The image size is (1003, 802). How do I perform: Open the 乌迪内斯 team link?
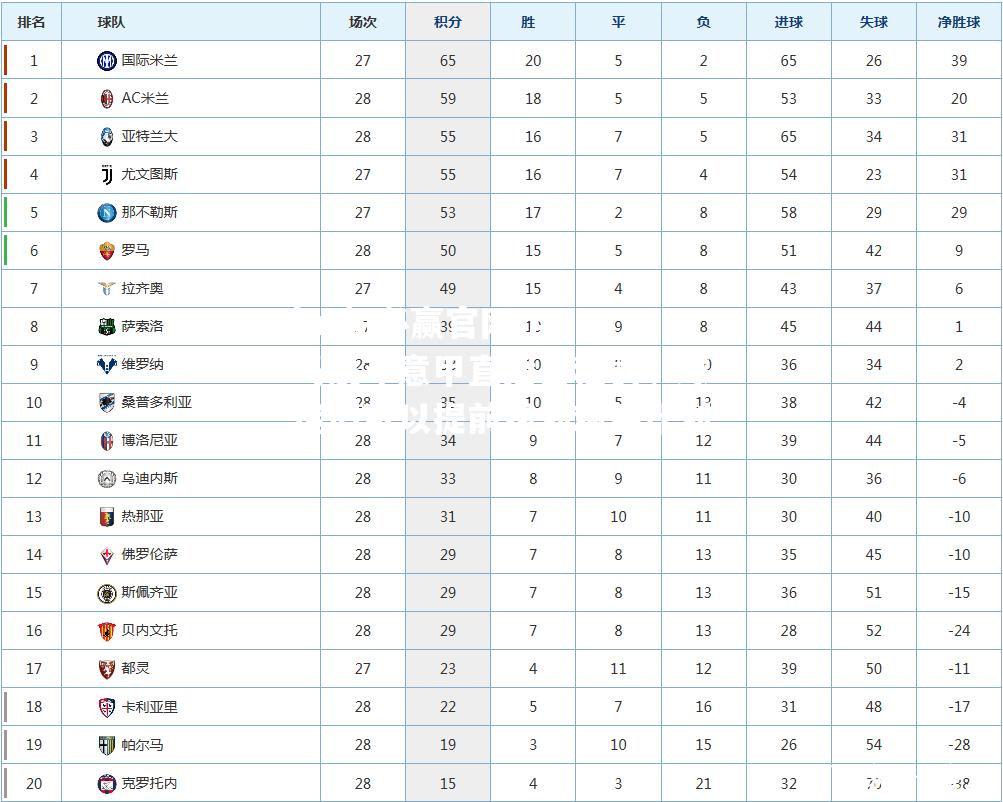150,478
